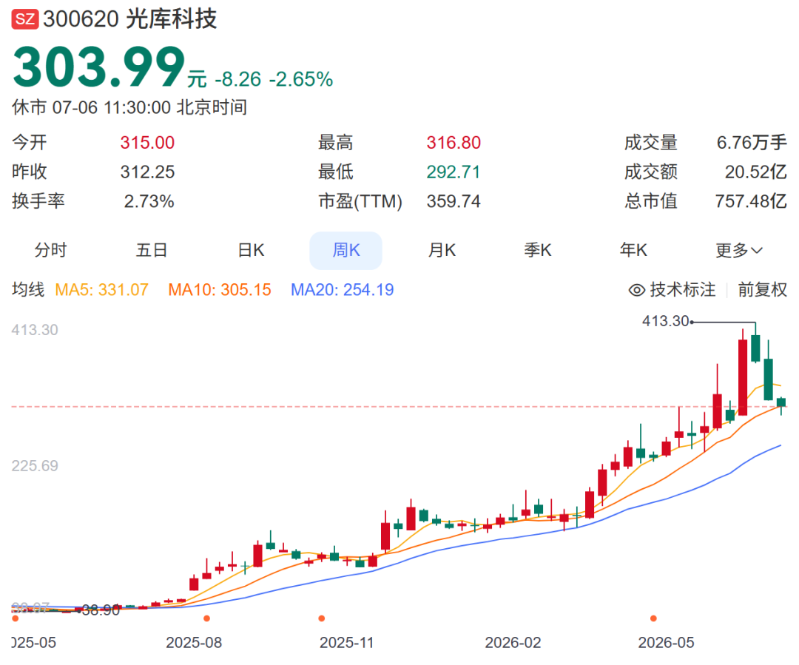799x665 pixels.
Task: Click the 昨收 value 312.25
Action: 147,172
